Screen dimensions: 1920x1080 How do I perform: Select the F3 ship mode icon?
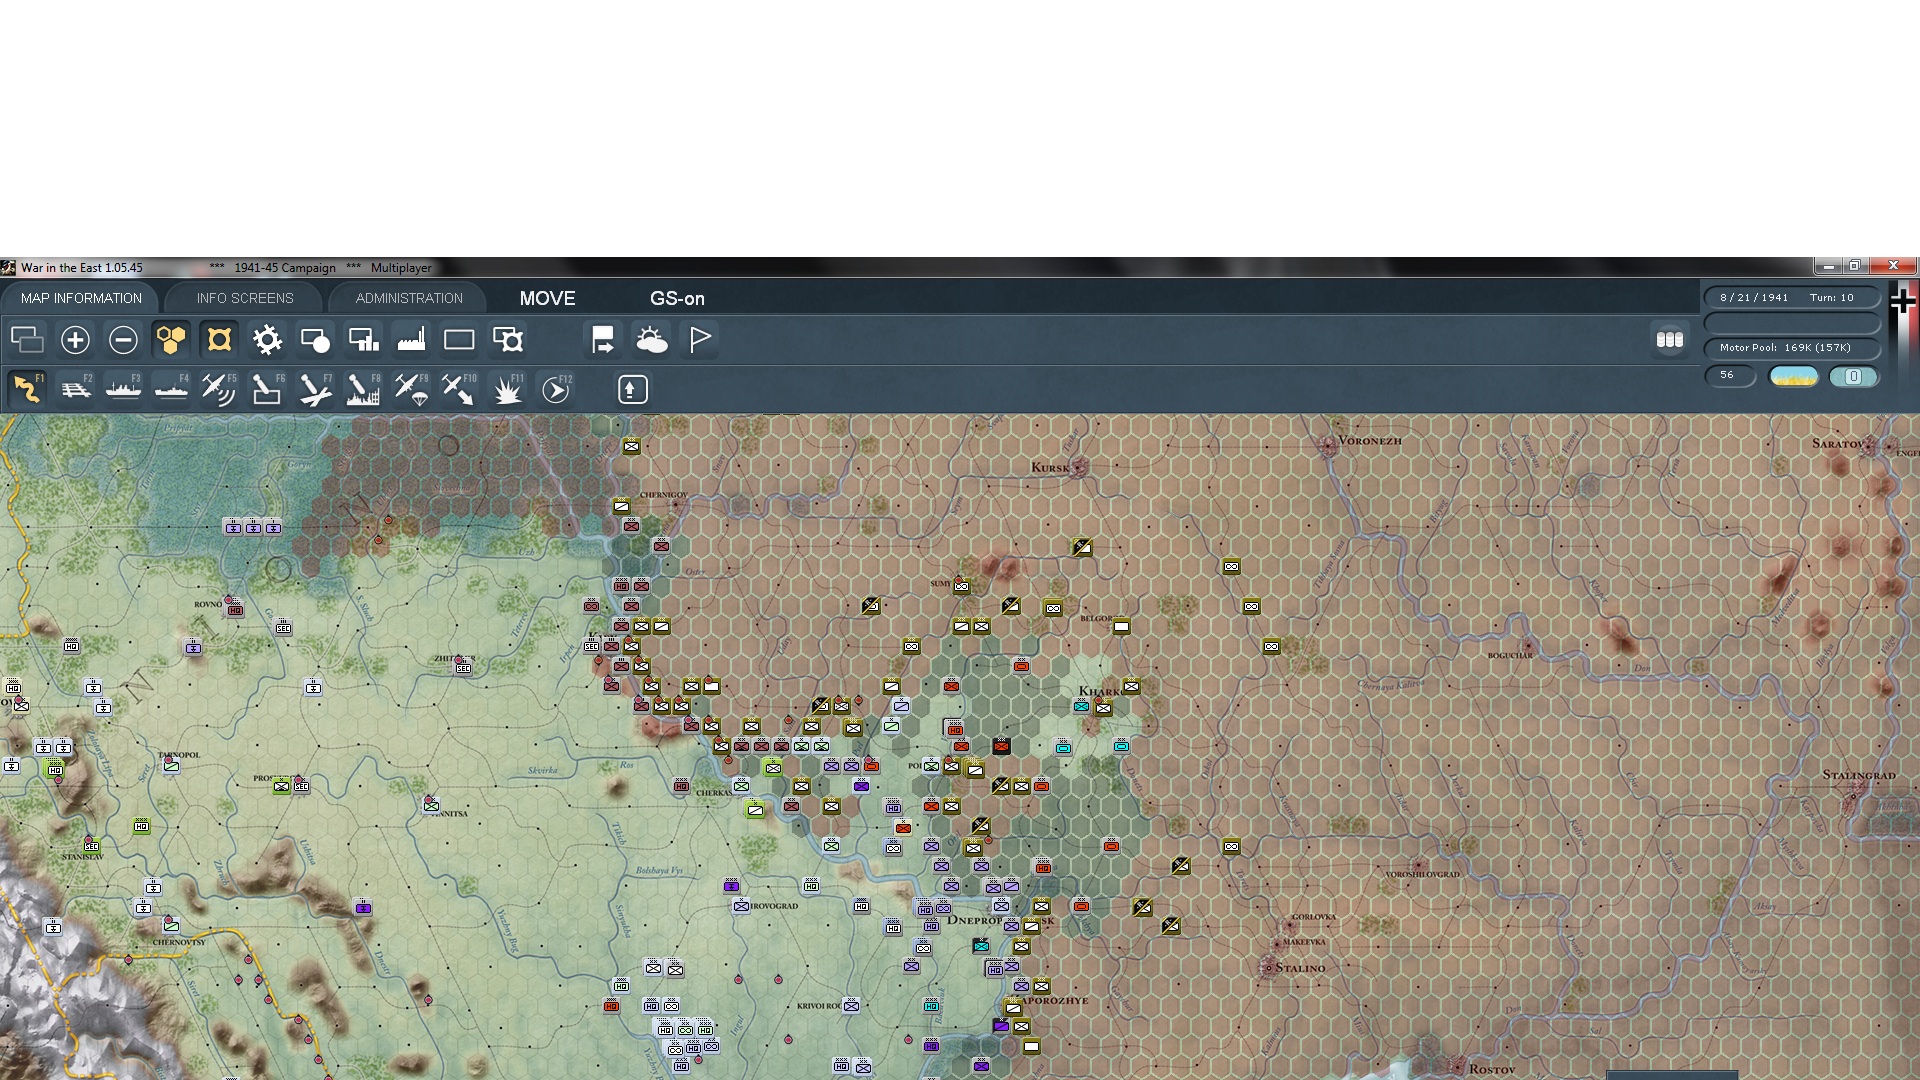click(123, 389)
